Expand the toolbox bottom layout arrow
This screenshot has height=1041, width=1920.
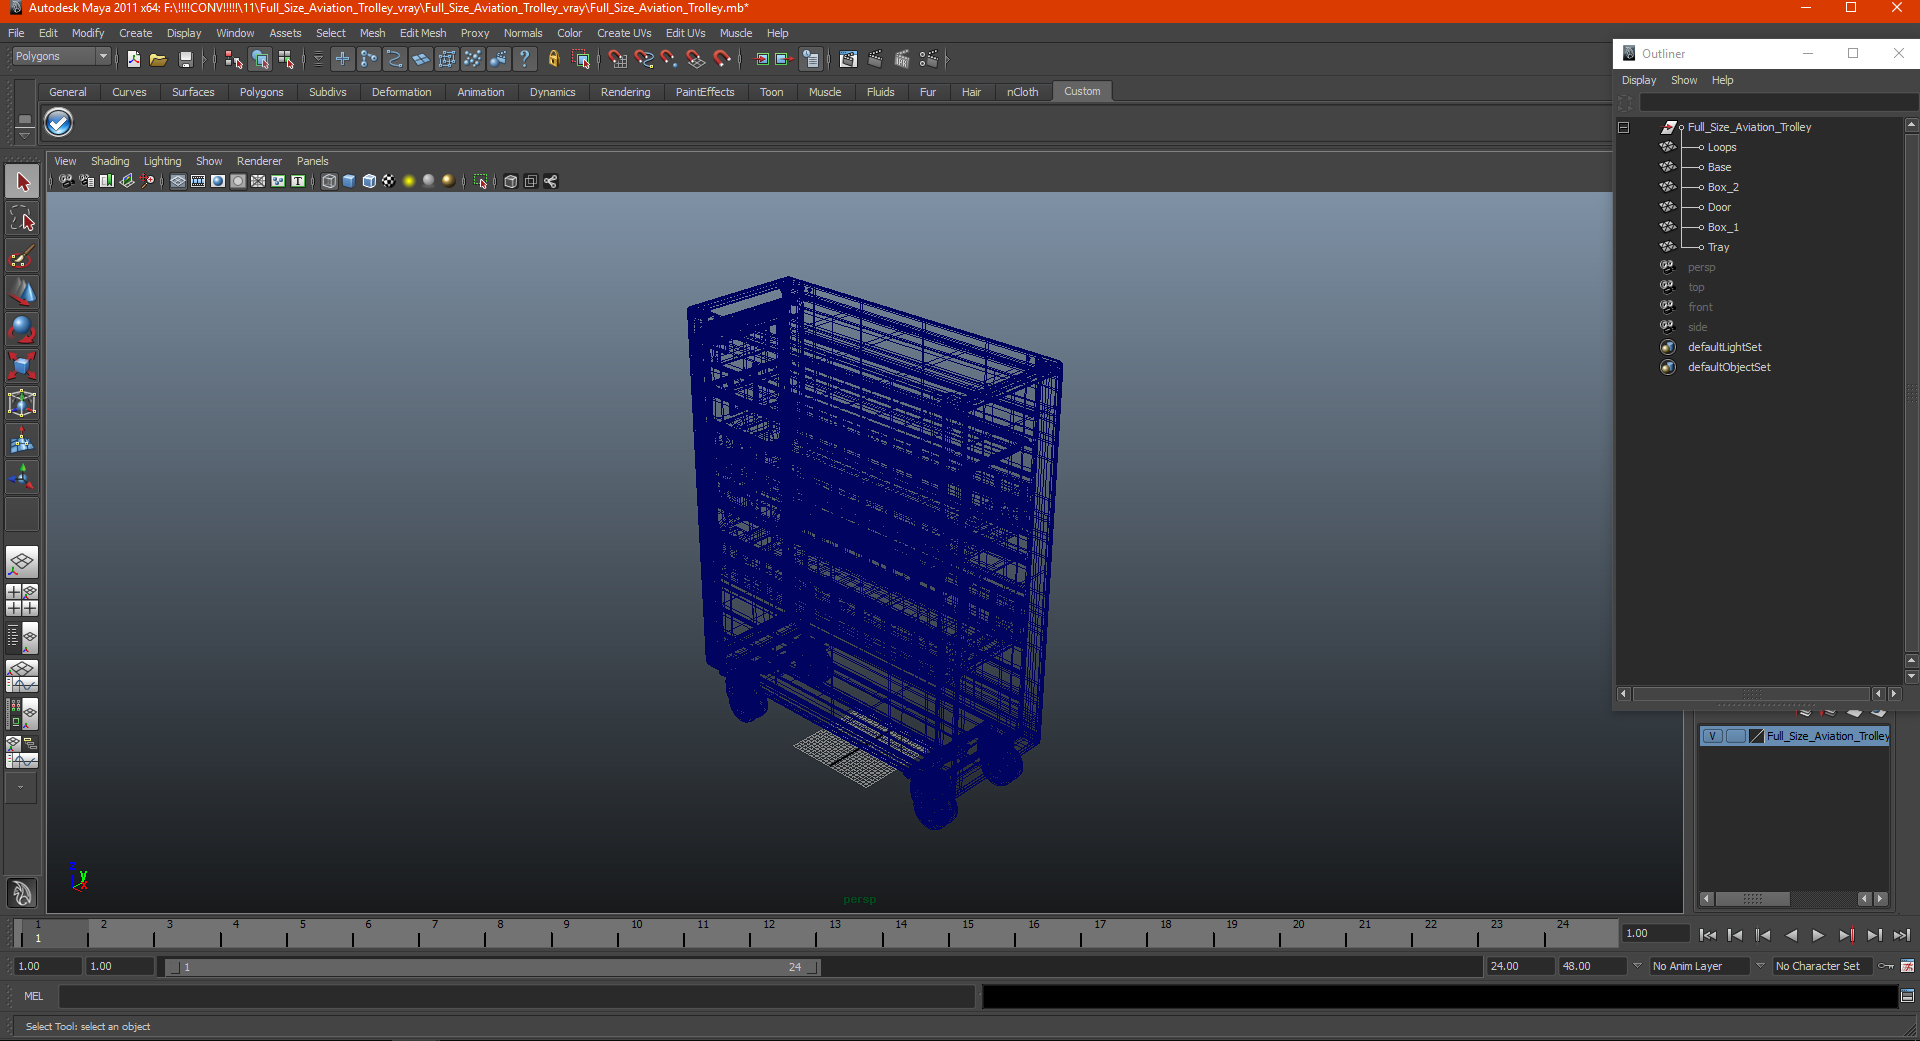20,788
